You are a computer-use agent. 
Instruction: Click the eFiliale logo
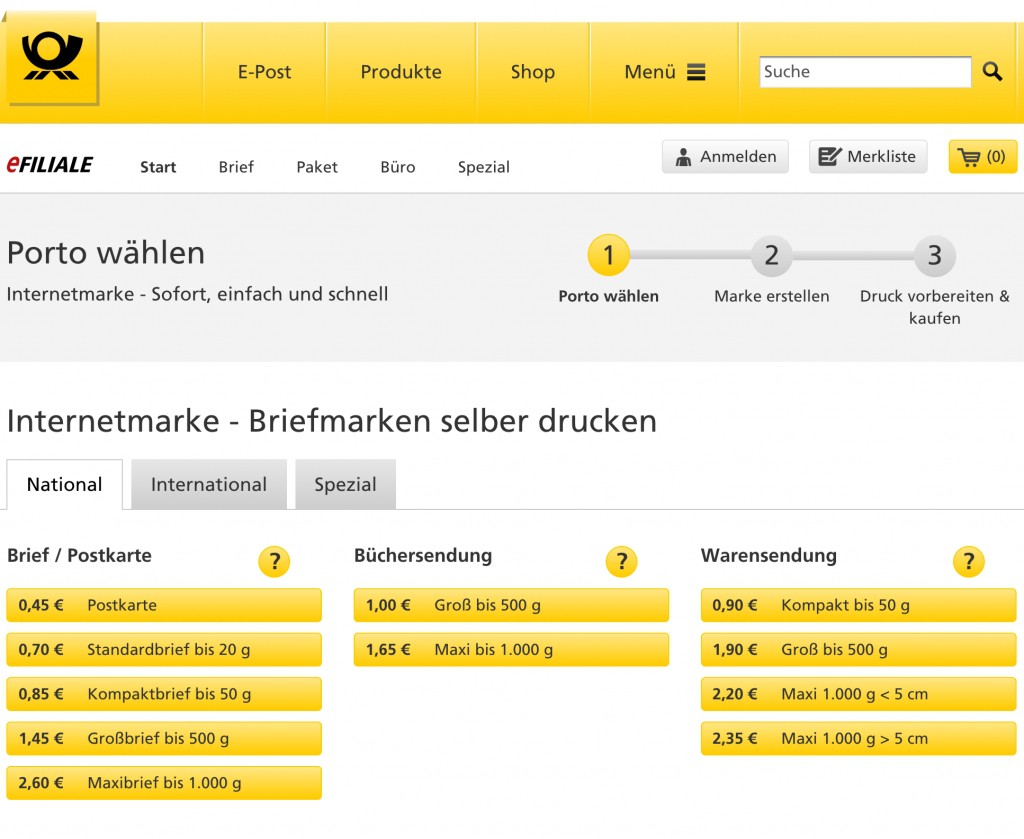tap(50, 166)
